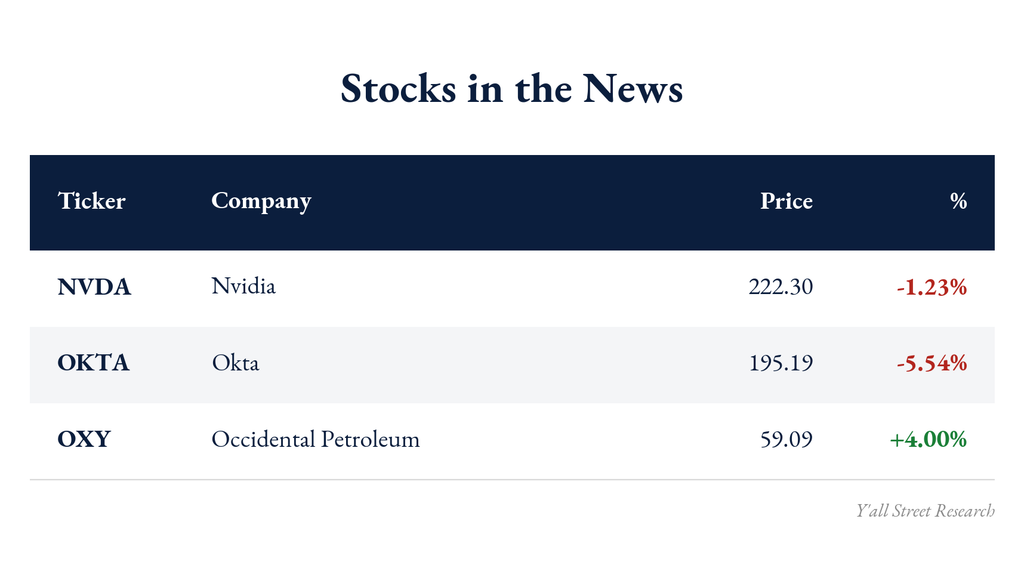Click the dark blue table header bar
1024x575 pixels.
tap(512, 203)
